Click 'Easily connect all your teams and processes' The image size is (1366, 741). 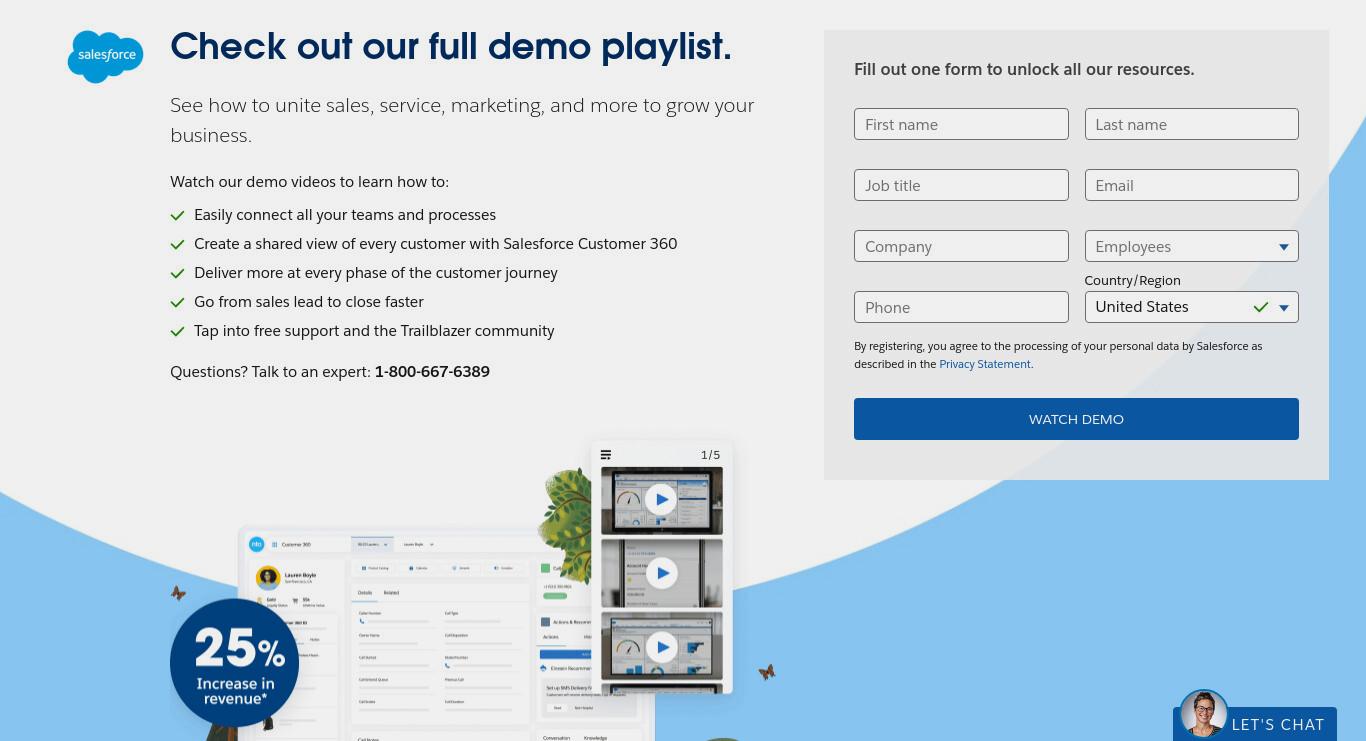coord(345,214)
